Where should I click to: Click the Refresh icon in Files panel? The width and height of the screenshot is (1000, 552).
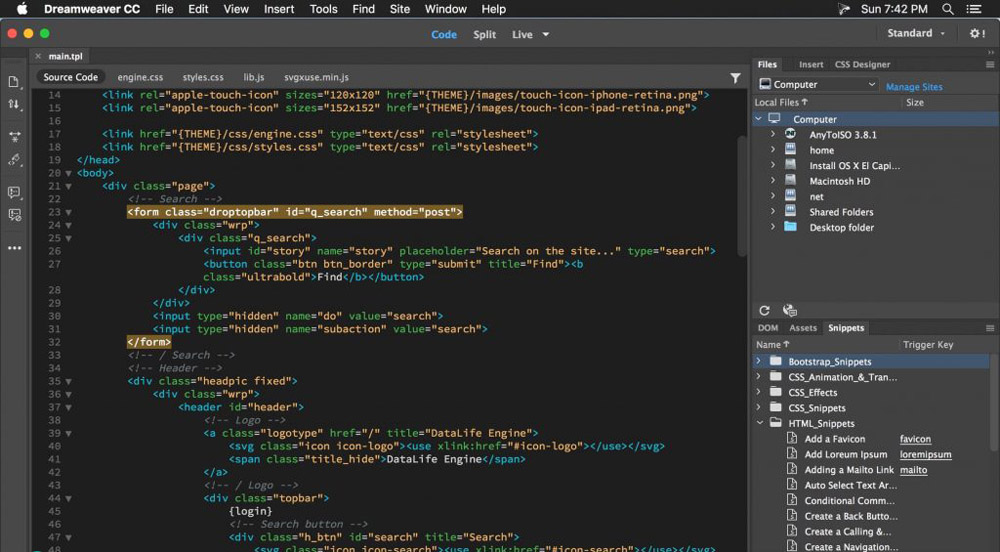click(x=764, y=310)
